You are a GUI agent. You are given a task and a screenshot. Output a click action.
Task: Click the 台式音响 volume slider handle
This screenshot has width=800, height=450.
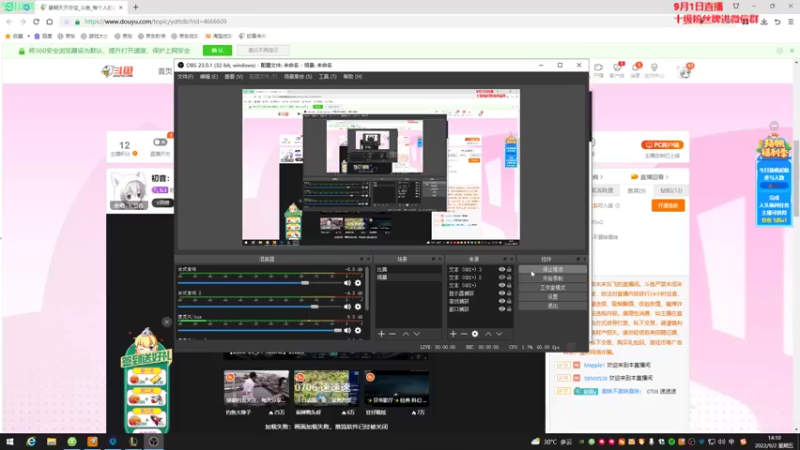(x=305, y=283)
